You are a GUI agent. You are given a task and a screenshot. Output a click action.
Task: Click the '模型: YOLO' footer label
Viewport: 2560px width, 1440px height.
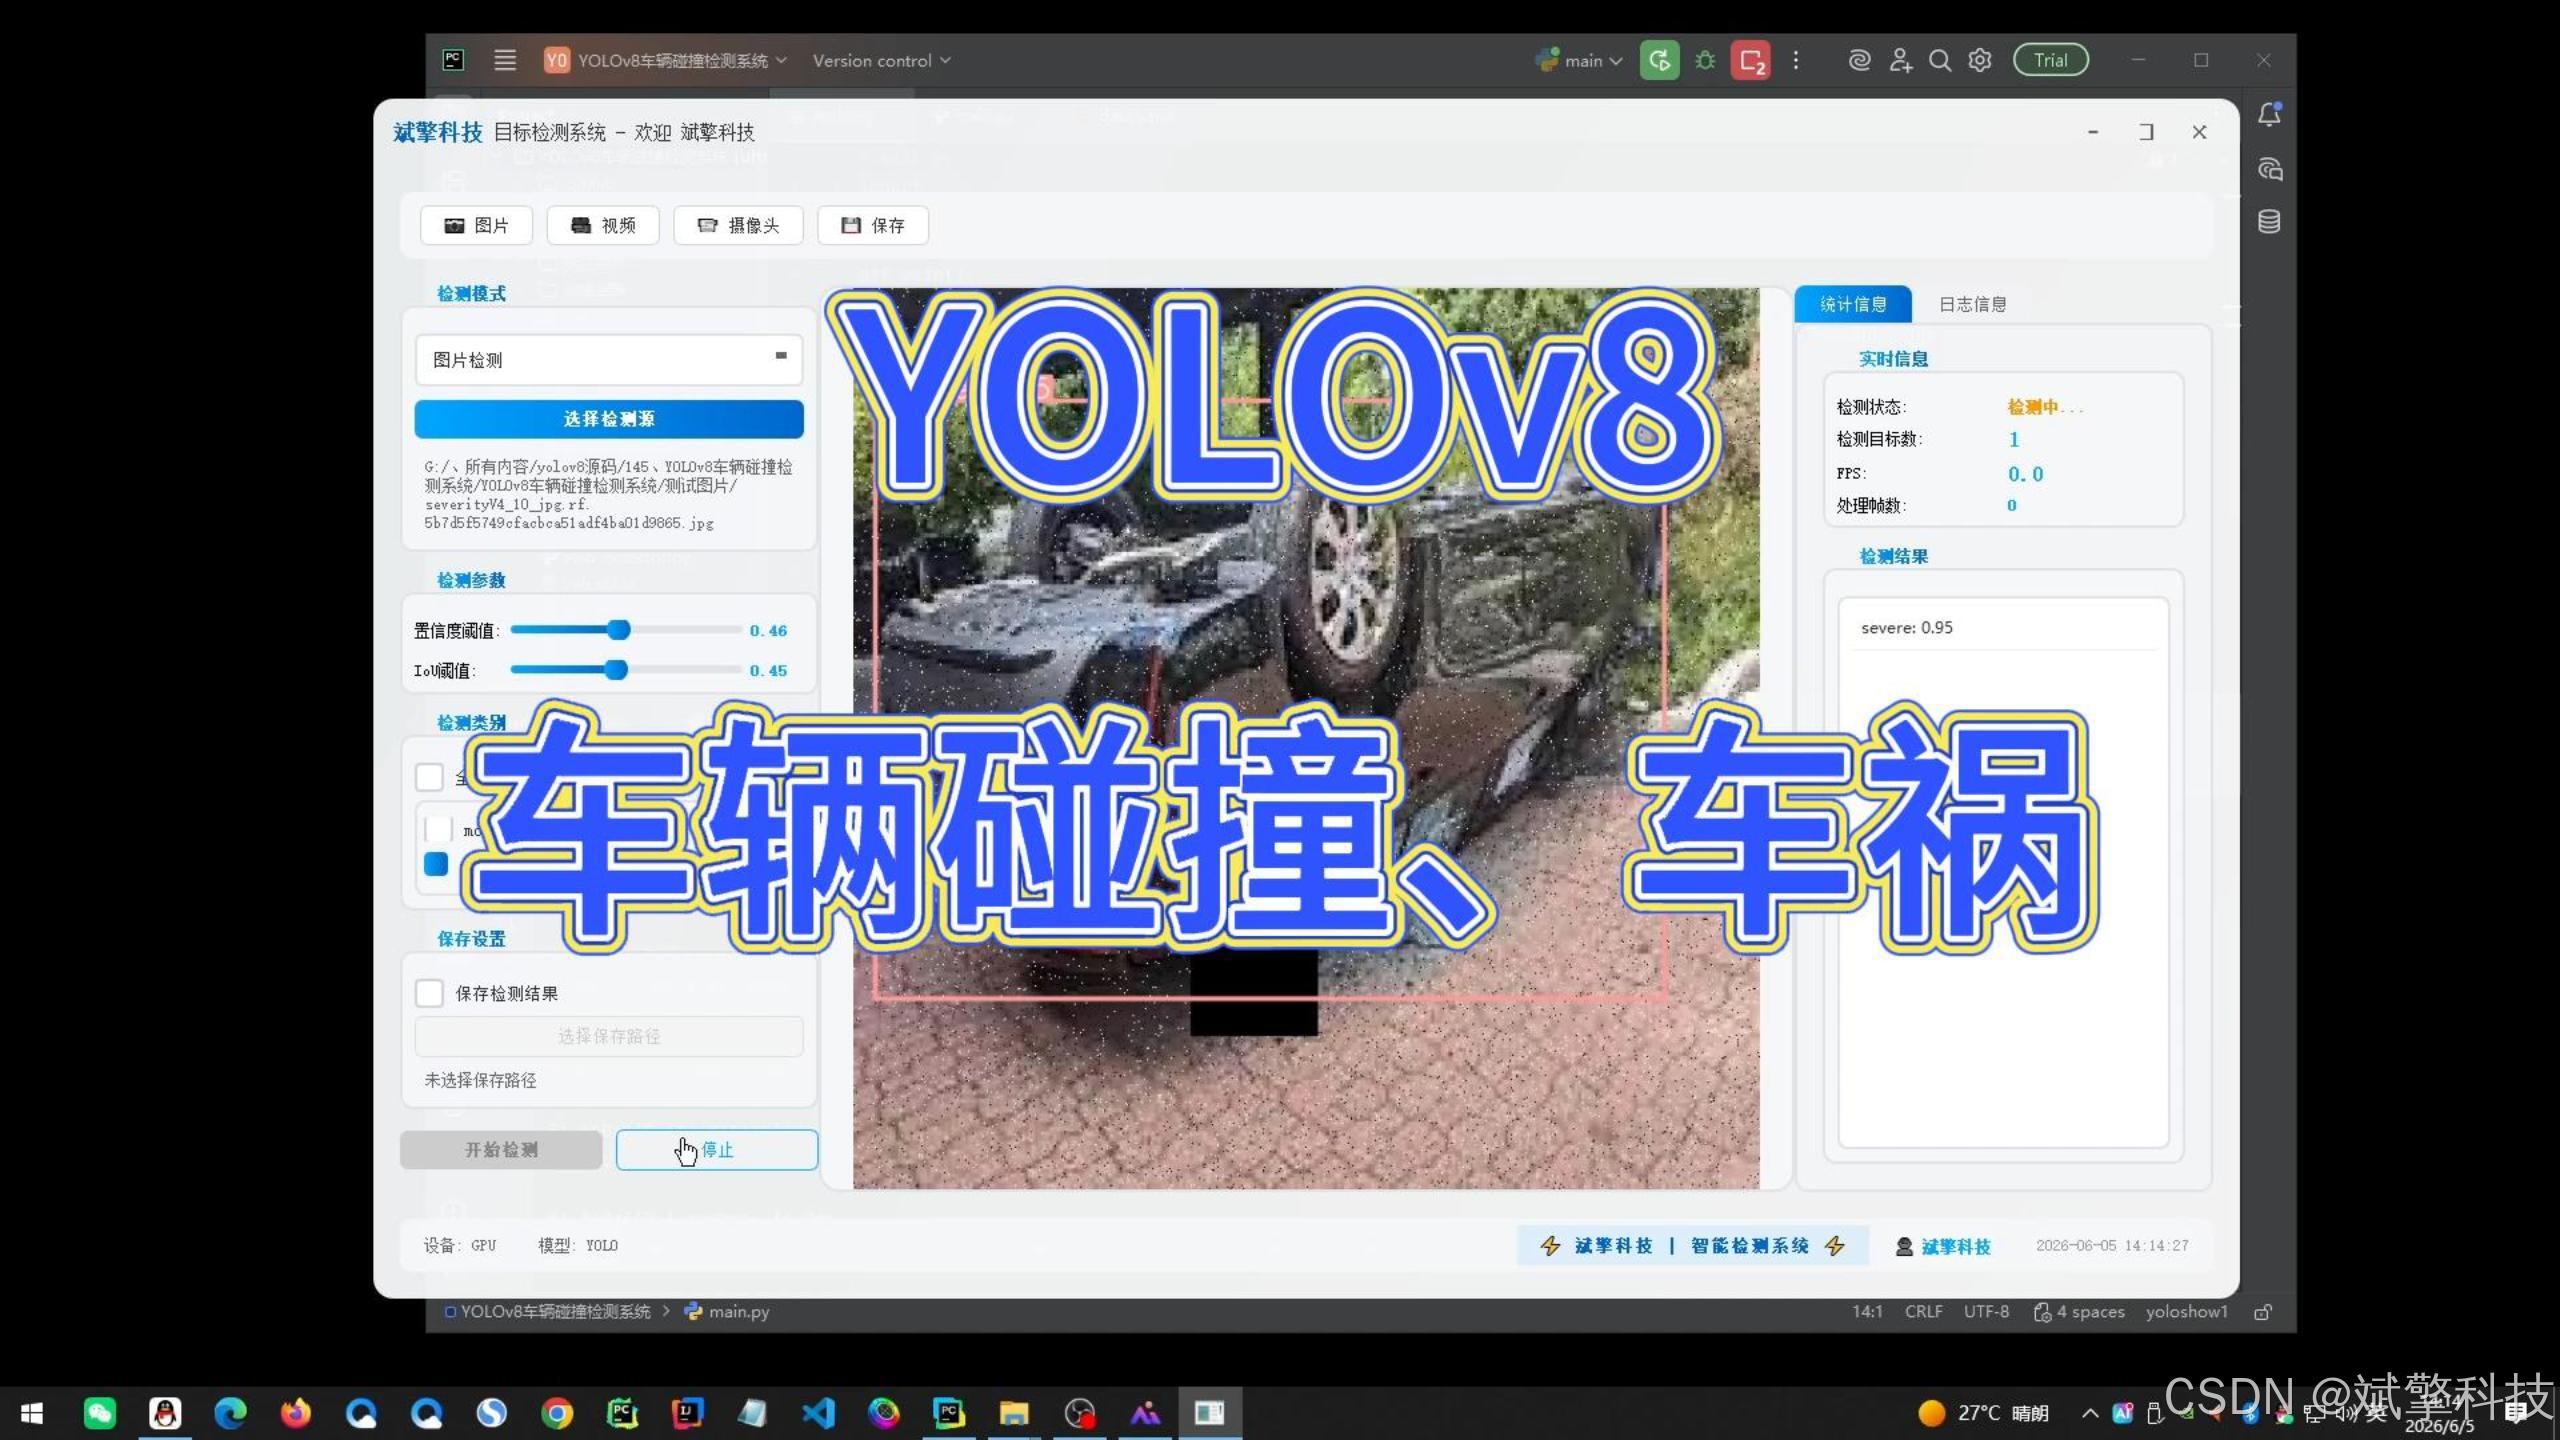578,1245
